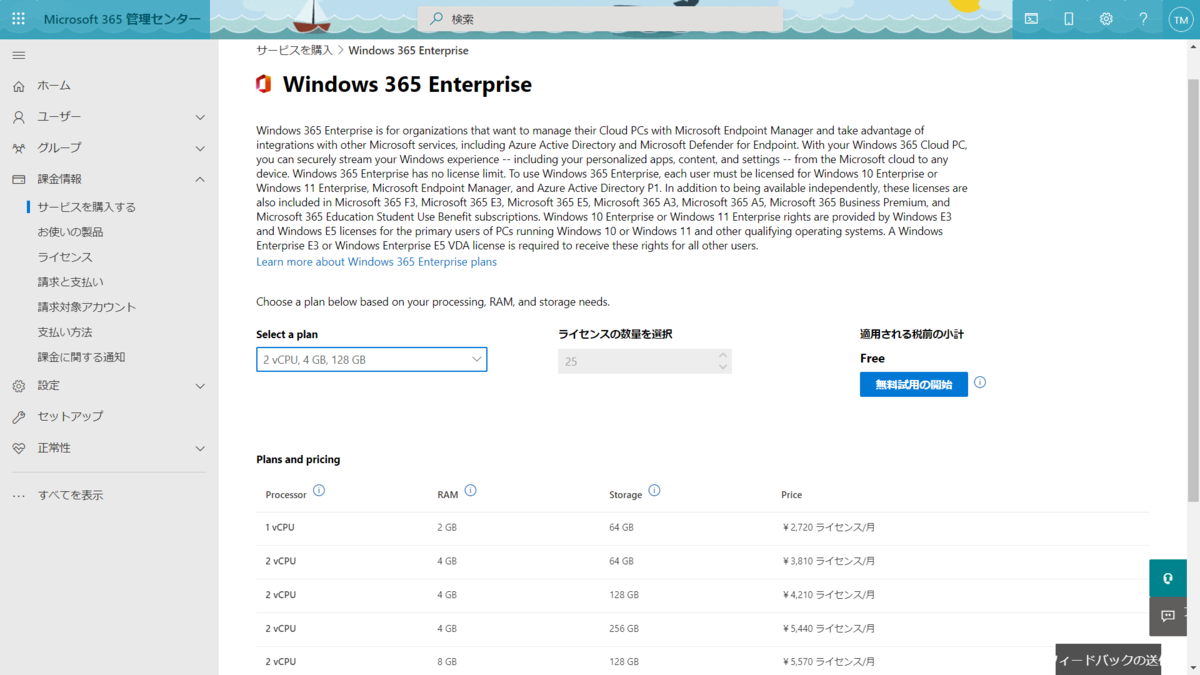The image size is (1200, 675).
Task: Click the info icon next to RAM
Action: point(470,490)
